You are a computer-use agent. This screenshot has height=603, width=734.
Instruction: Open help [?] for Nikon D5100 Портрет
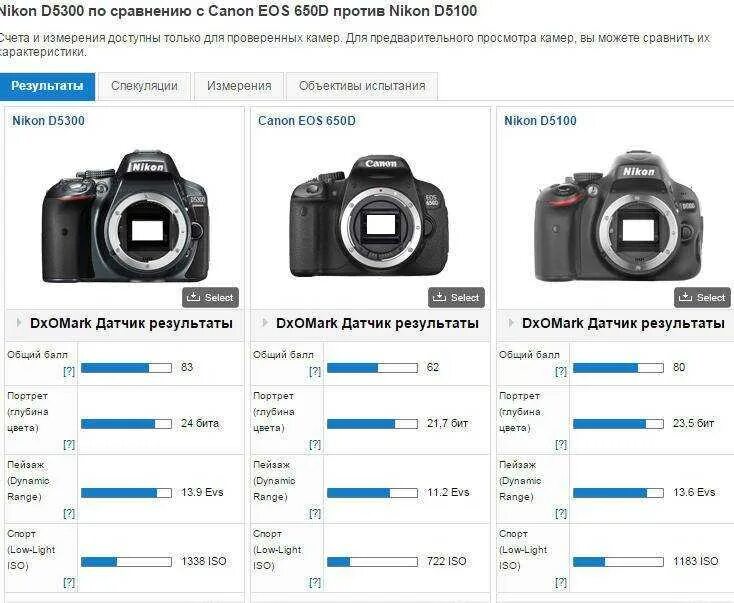[561, 444]
